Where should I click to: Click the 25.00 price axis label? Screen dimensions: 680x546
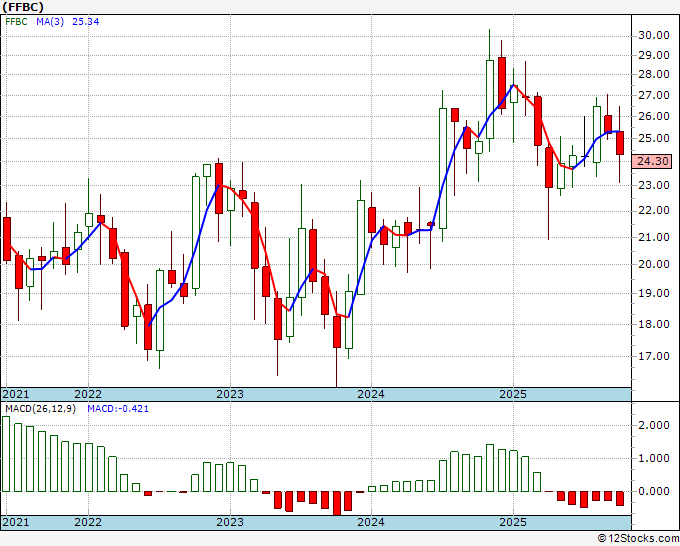pos(654,138)
